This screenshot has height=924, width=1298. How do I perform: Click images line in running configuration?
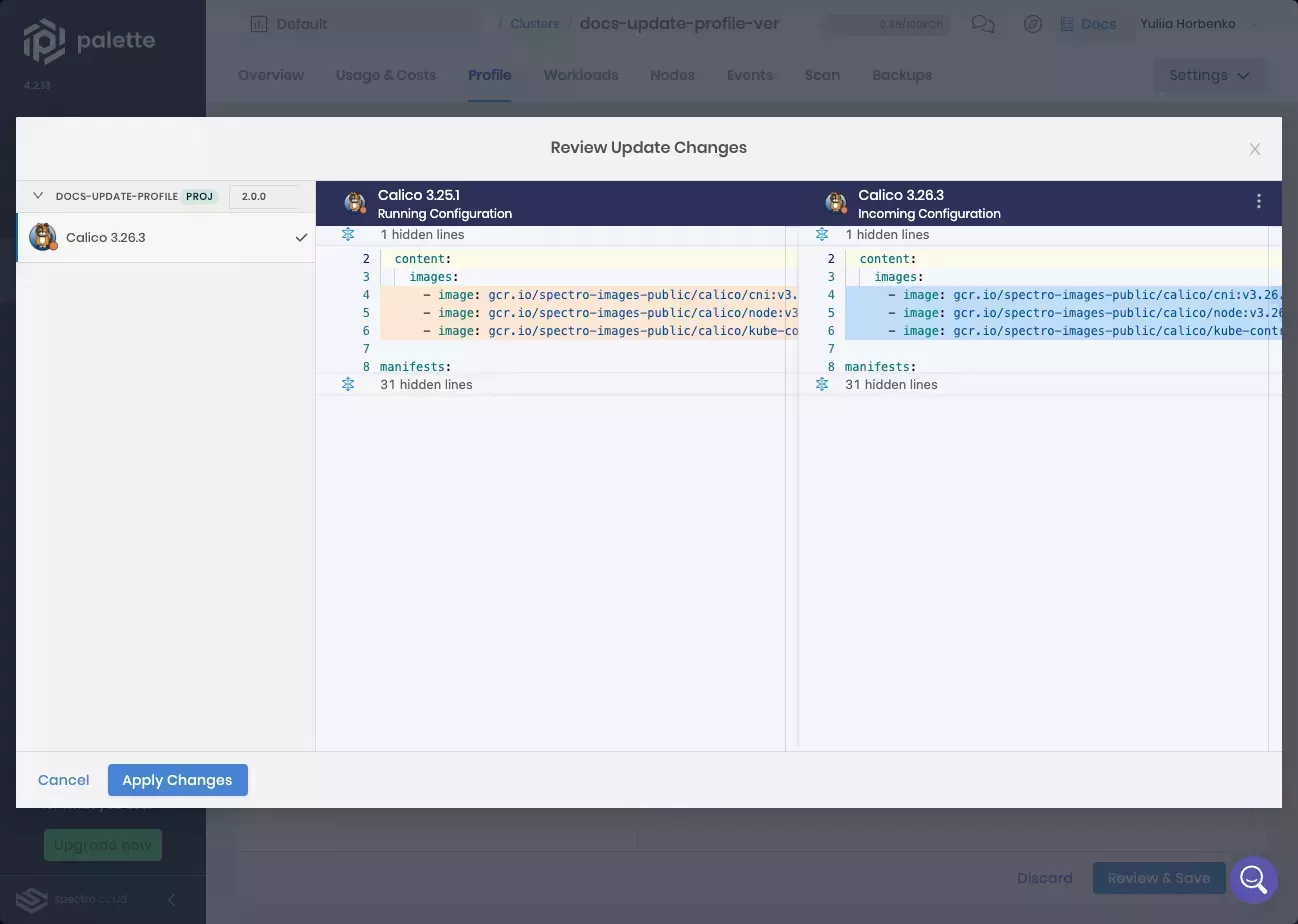tap(434, 277)
